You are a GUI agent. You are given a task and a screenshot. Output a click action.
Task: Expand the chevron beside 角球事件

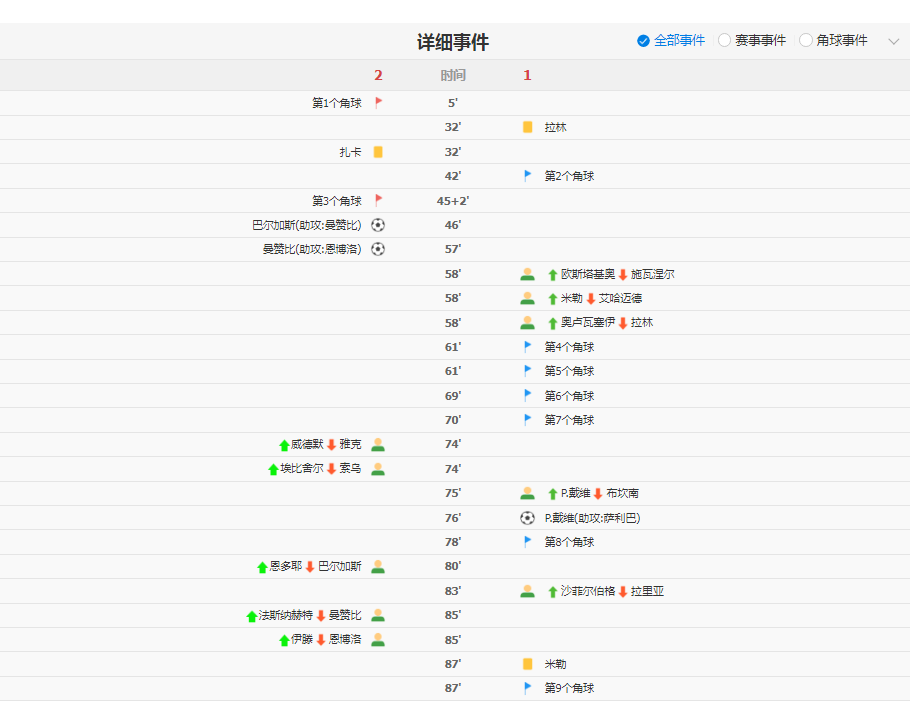[x=894, y=41]
